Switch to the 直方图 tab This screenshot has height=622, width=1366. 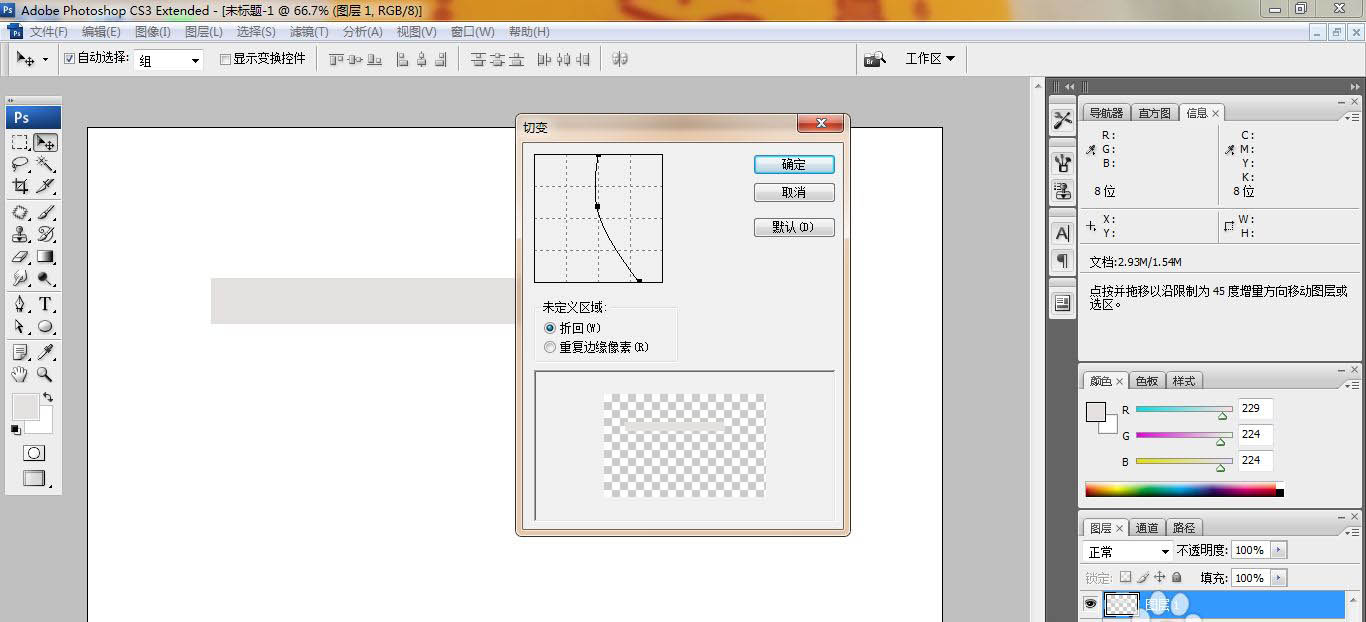(x=1154, y=113)
